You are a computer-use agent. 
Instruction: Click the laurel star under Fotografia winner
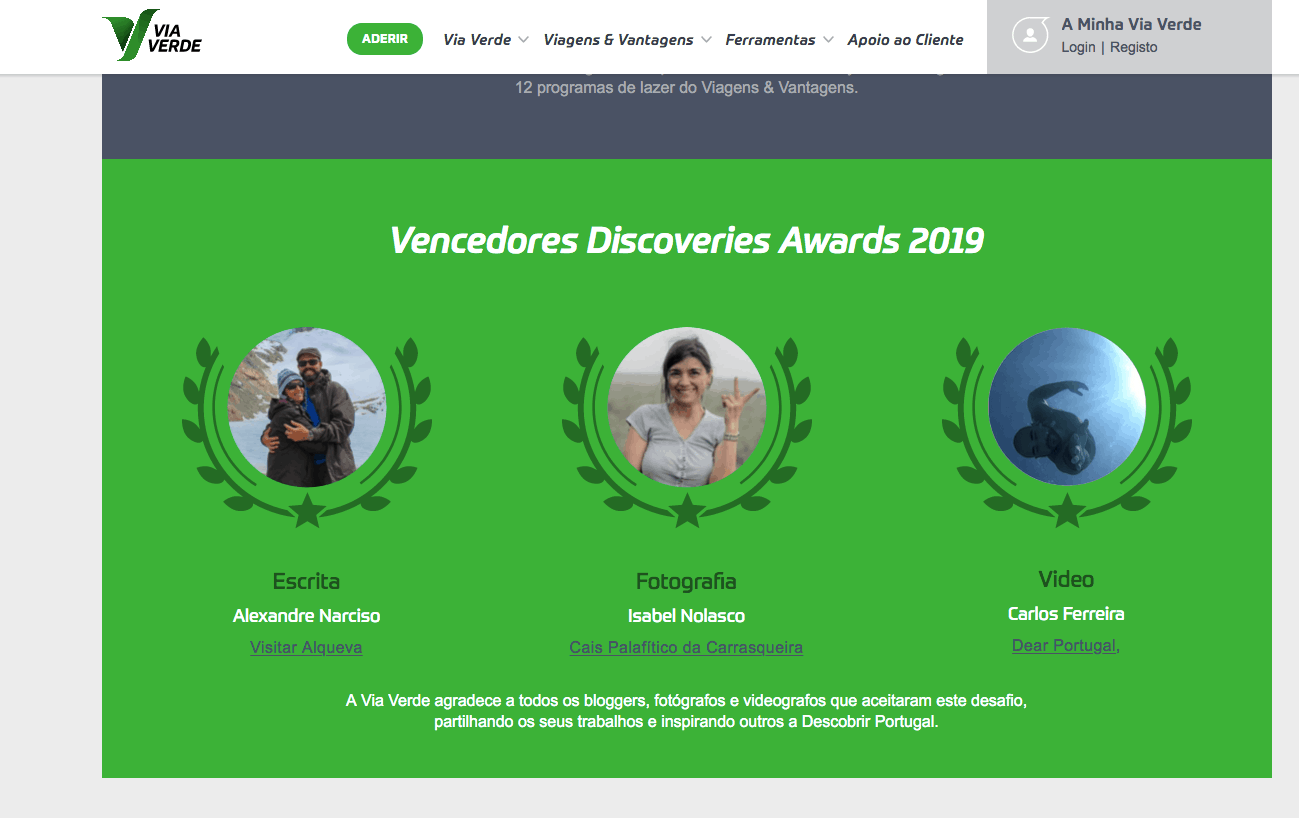tap(686, 510)
